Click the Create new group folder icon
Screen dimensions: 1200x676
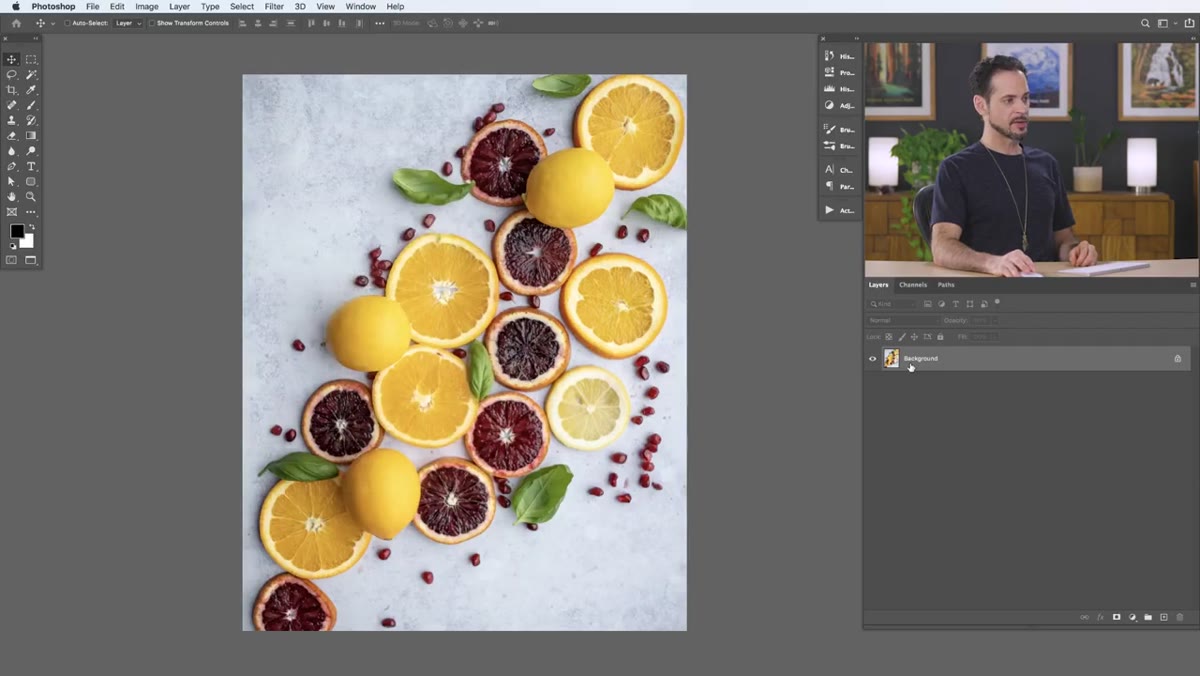pyautogui.click(x=1148, y=617)
